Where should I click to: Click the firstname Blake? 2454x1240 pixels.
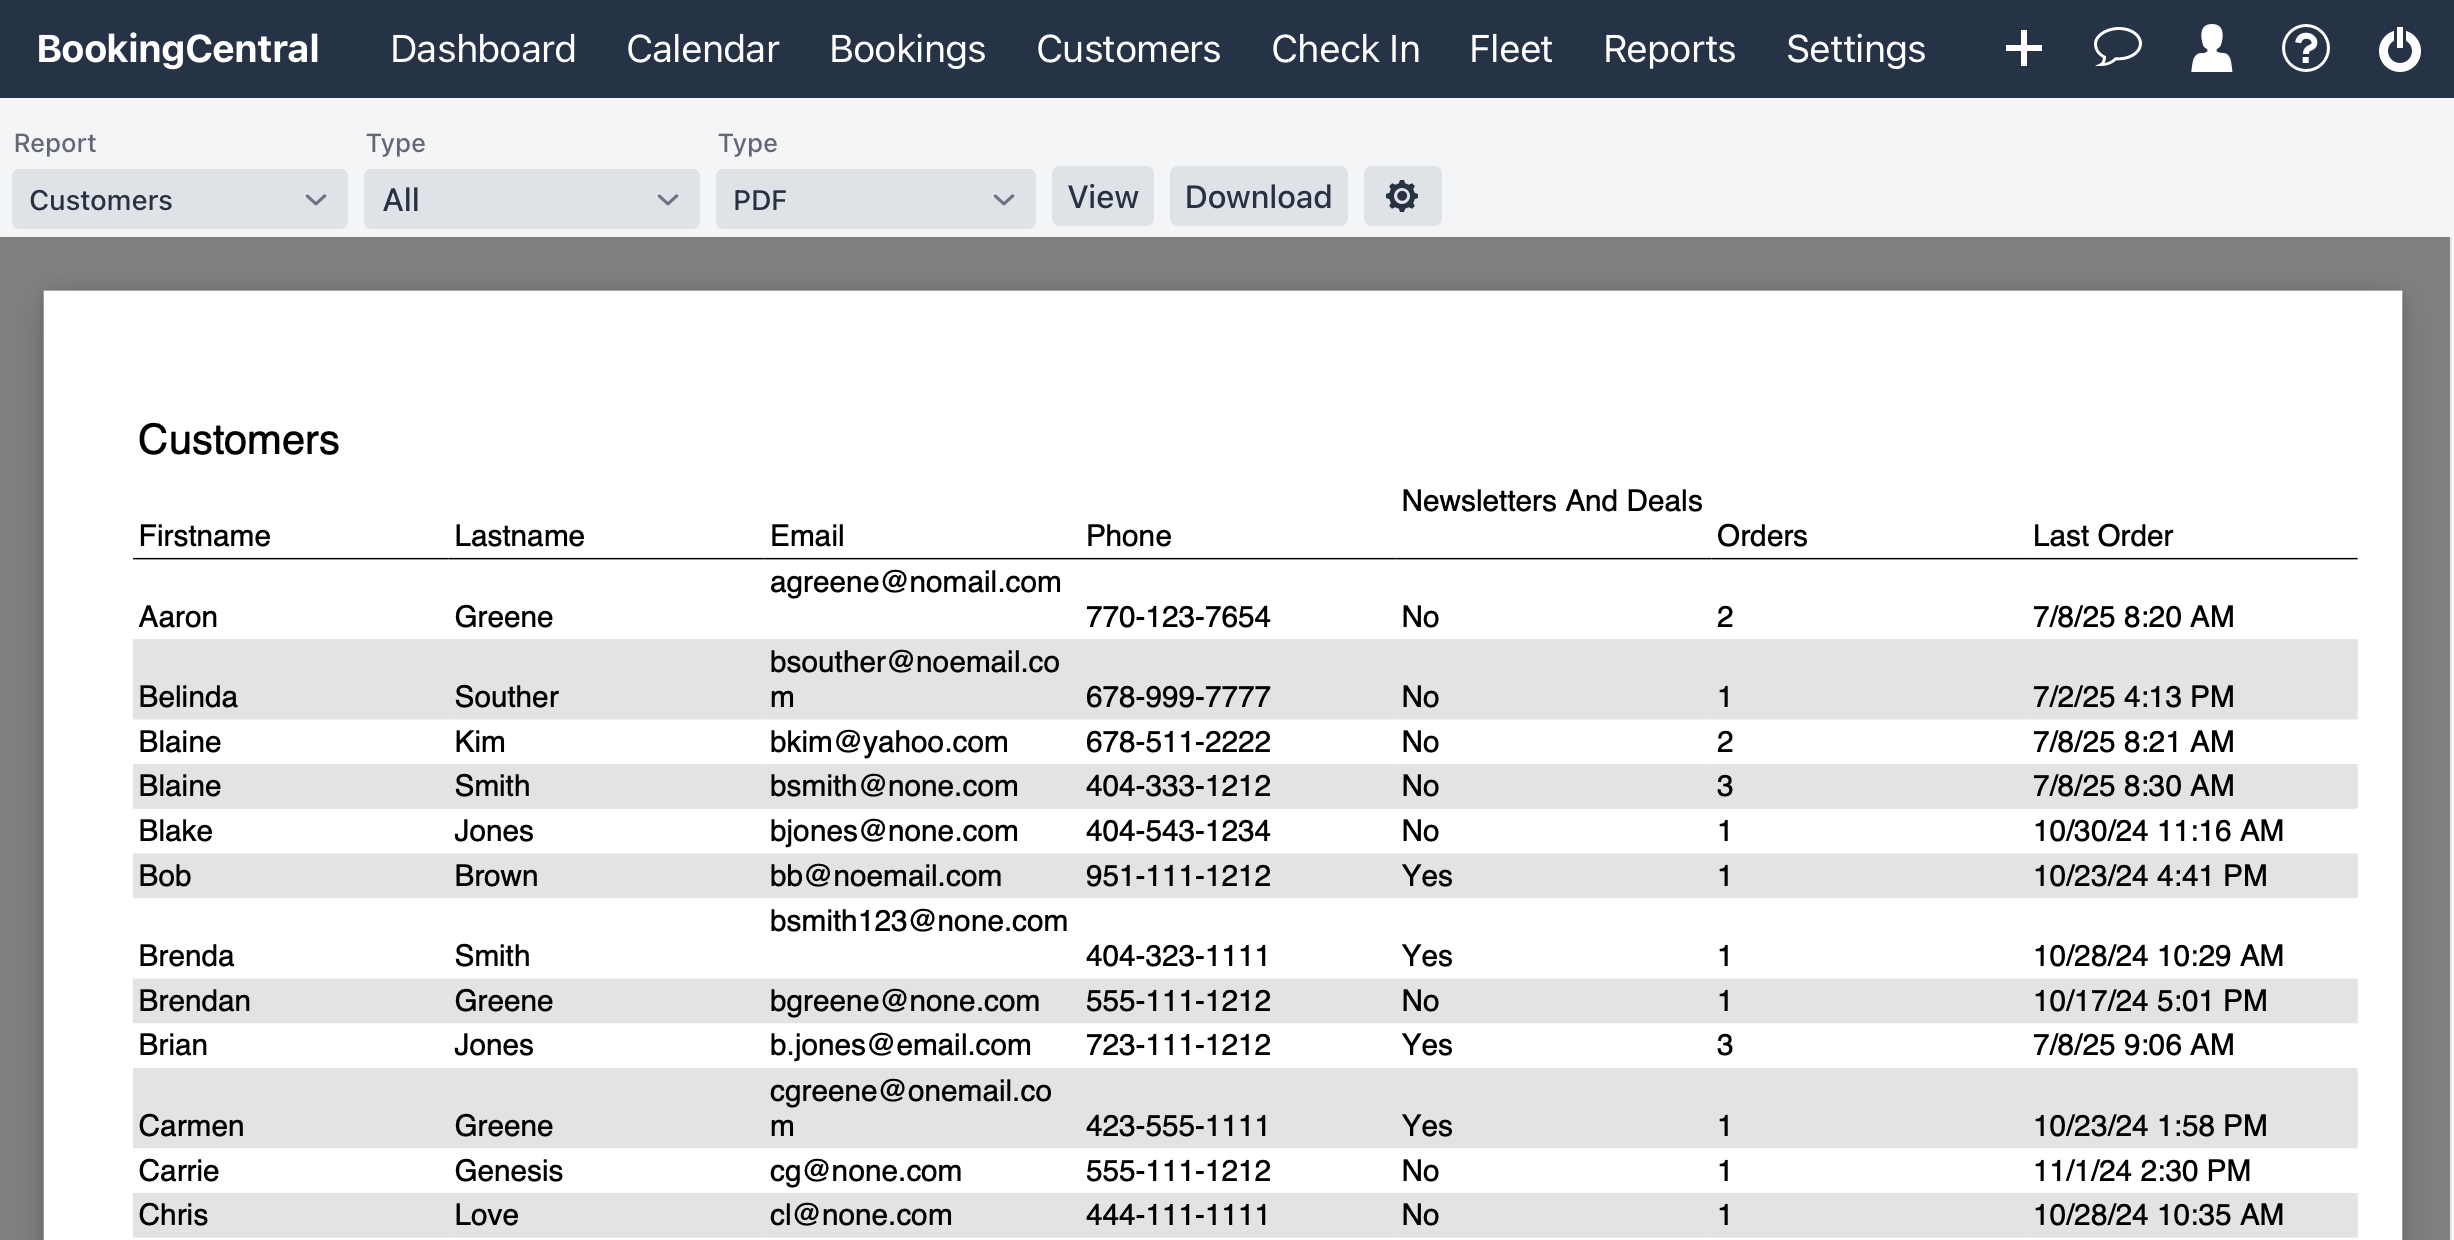coord(176,831)
